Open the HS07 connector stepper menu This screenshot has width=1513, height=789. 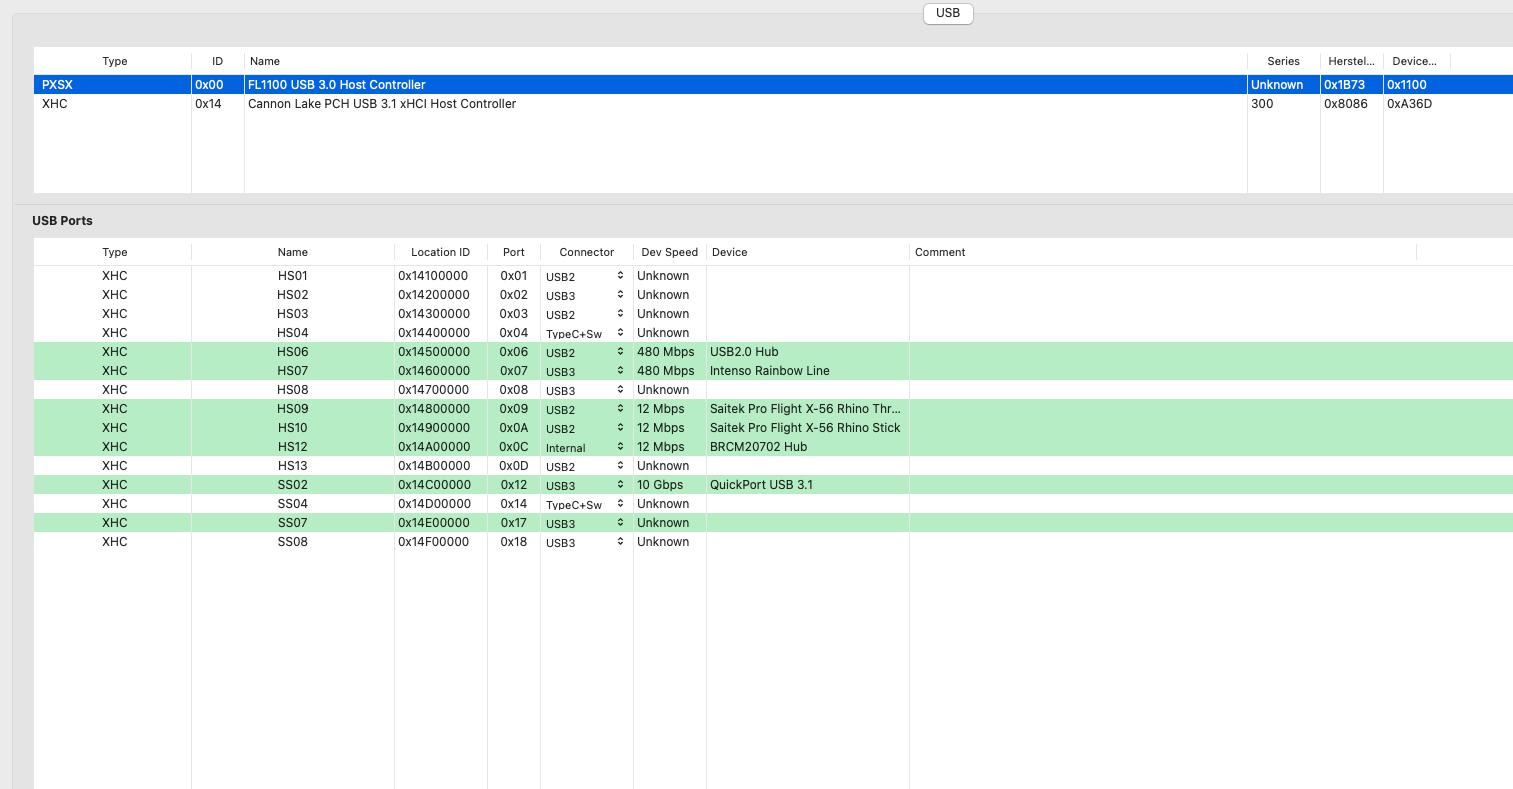point(620,371)
